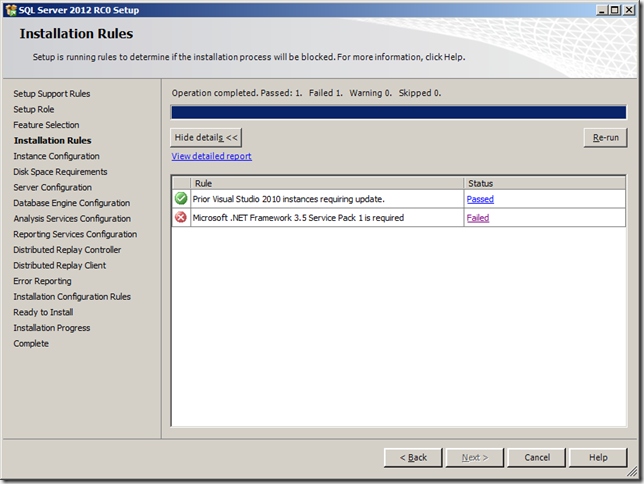Select Setup Role step
The image size is (644, 484).
click(x=34, y=109)
